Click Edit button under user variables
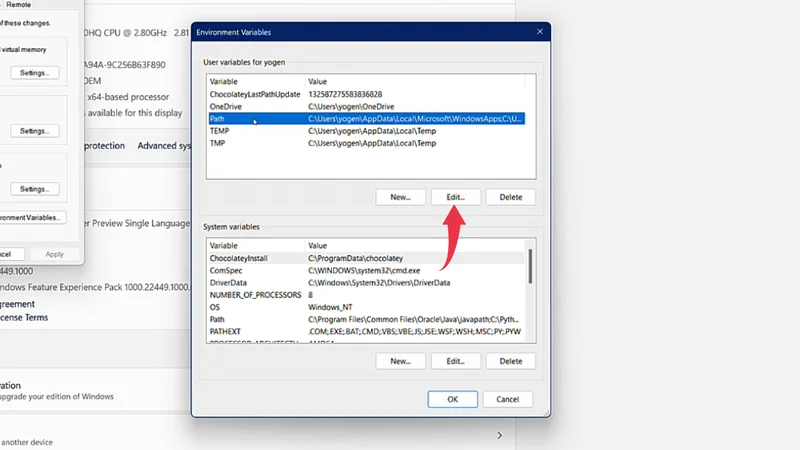Viewport: 800px width, 450px height. [x=456, y=197]
